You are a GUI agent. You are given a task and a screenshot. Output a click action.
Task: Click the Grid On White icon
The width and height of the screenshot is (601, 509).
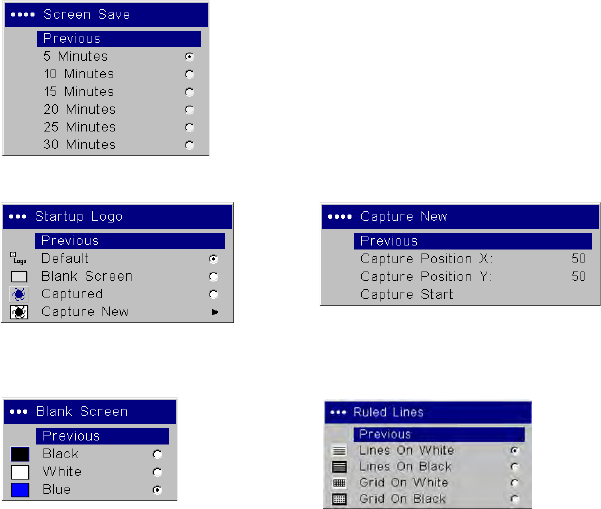(338, 483)
